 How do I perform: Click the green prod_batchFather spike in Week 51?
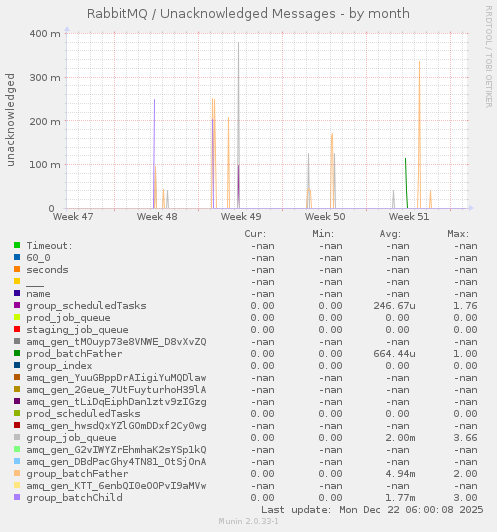406,183
